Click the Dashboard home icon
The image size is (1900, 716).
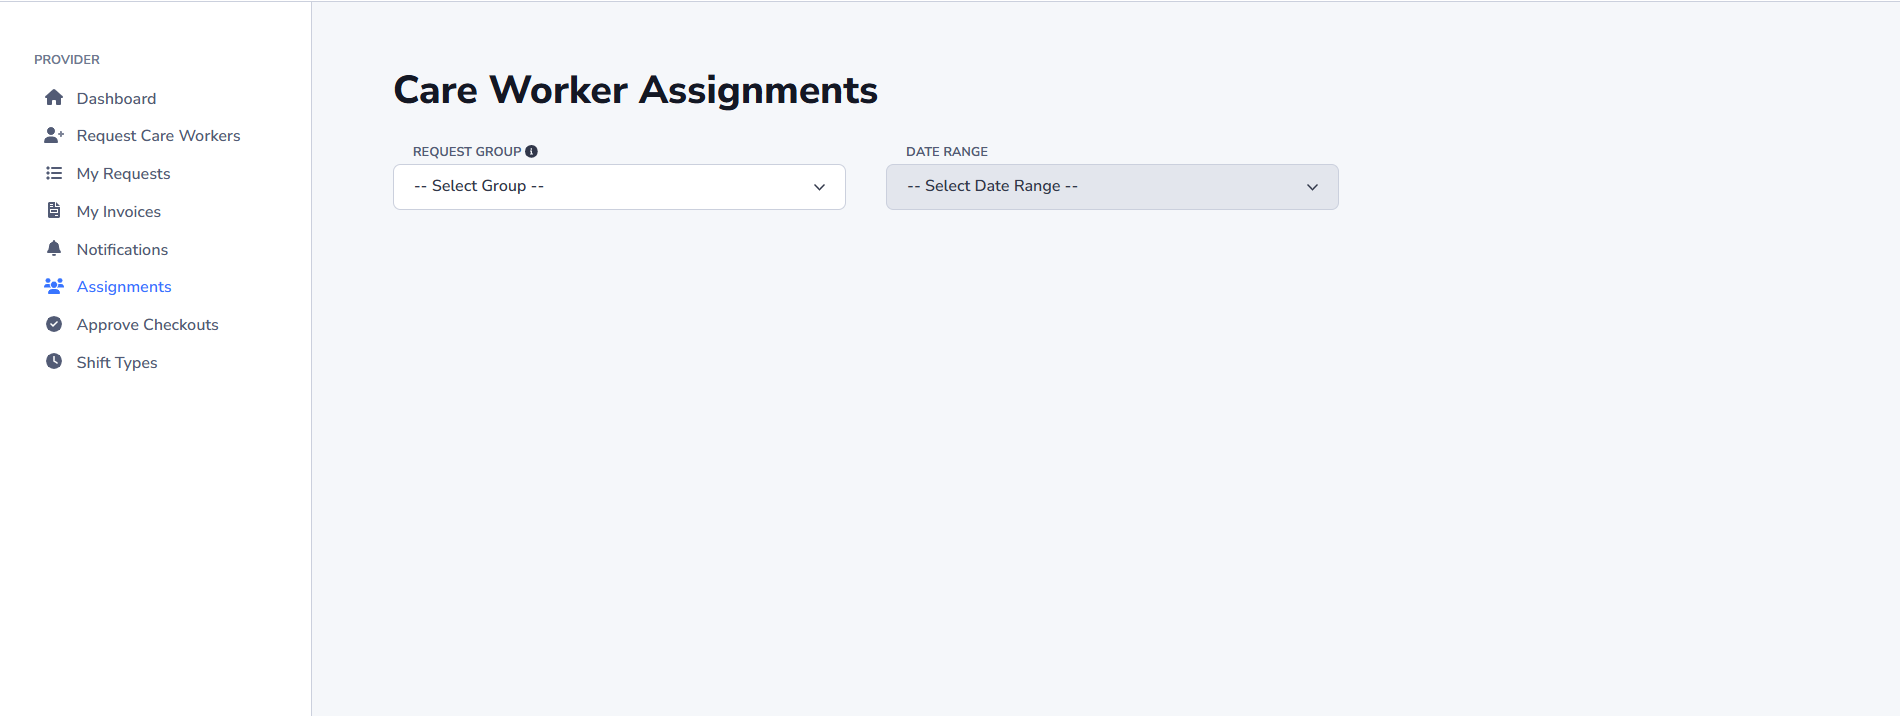tap(54, 98)
